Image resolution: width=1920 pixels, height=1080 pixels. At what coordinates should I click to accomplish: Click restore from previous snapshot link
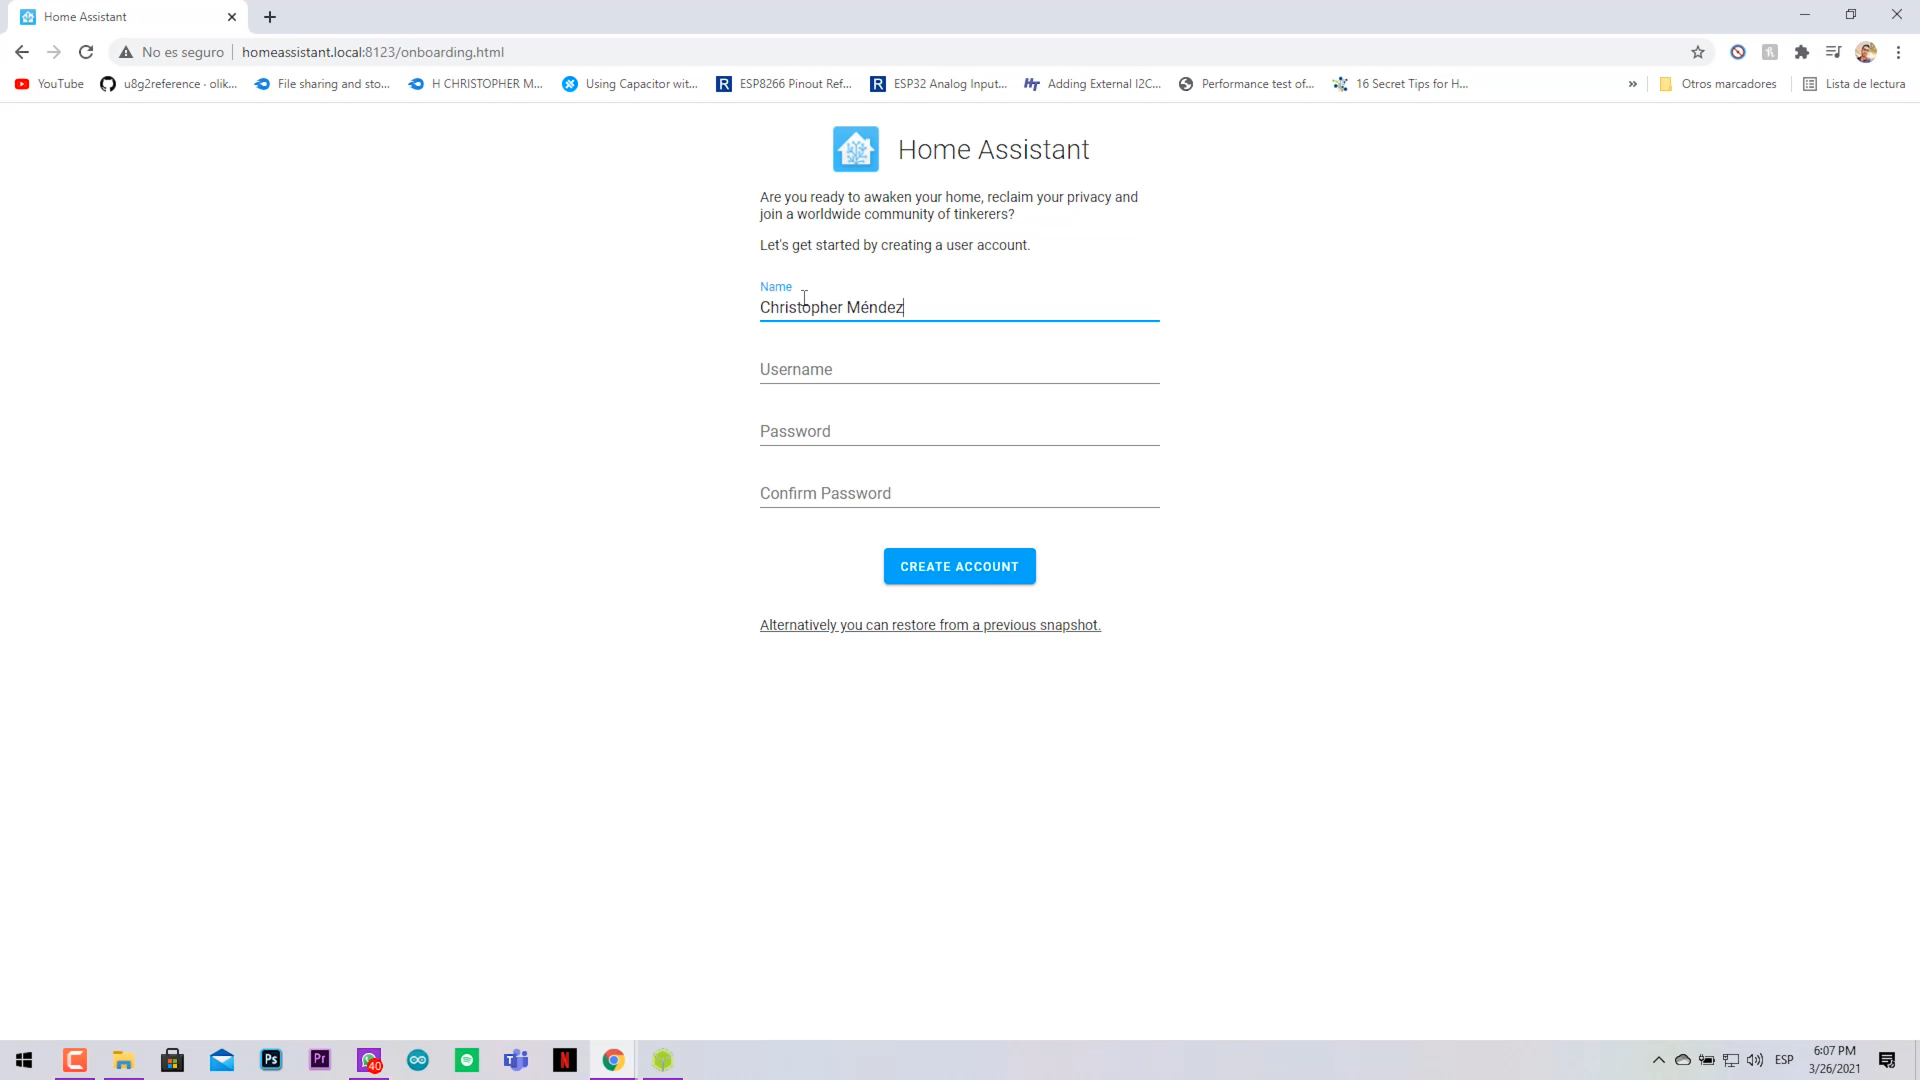point(930,625)
